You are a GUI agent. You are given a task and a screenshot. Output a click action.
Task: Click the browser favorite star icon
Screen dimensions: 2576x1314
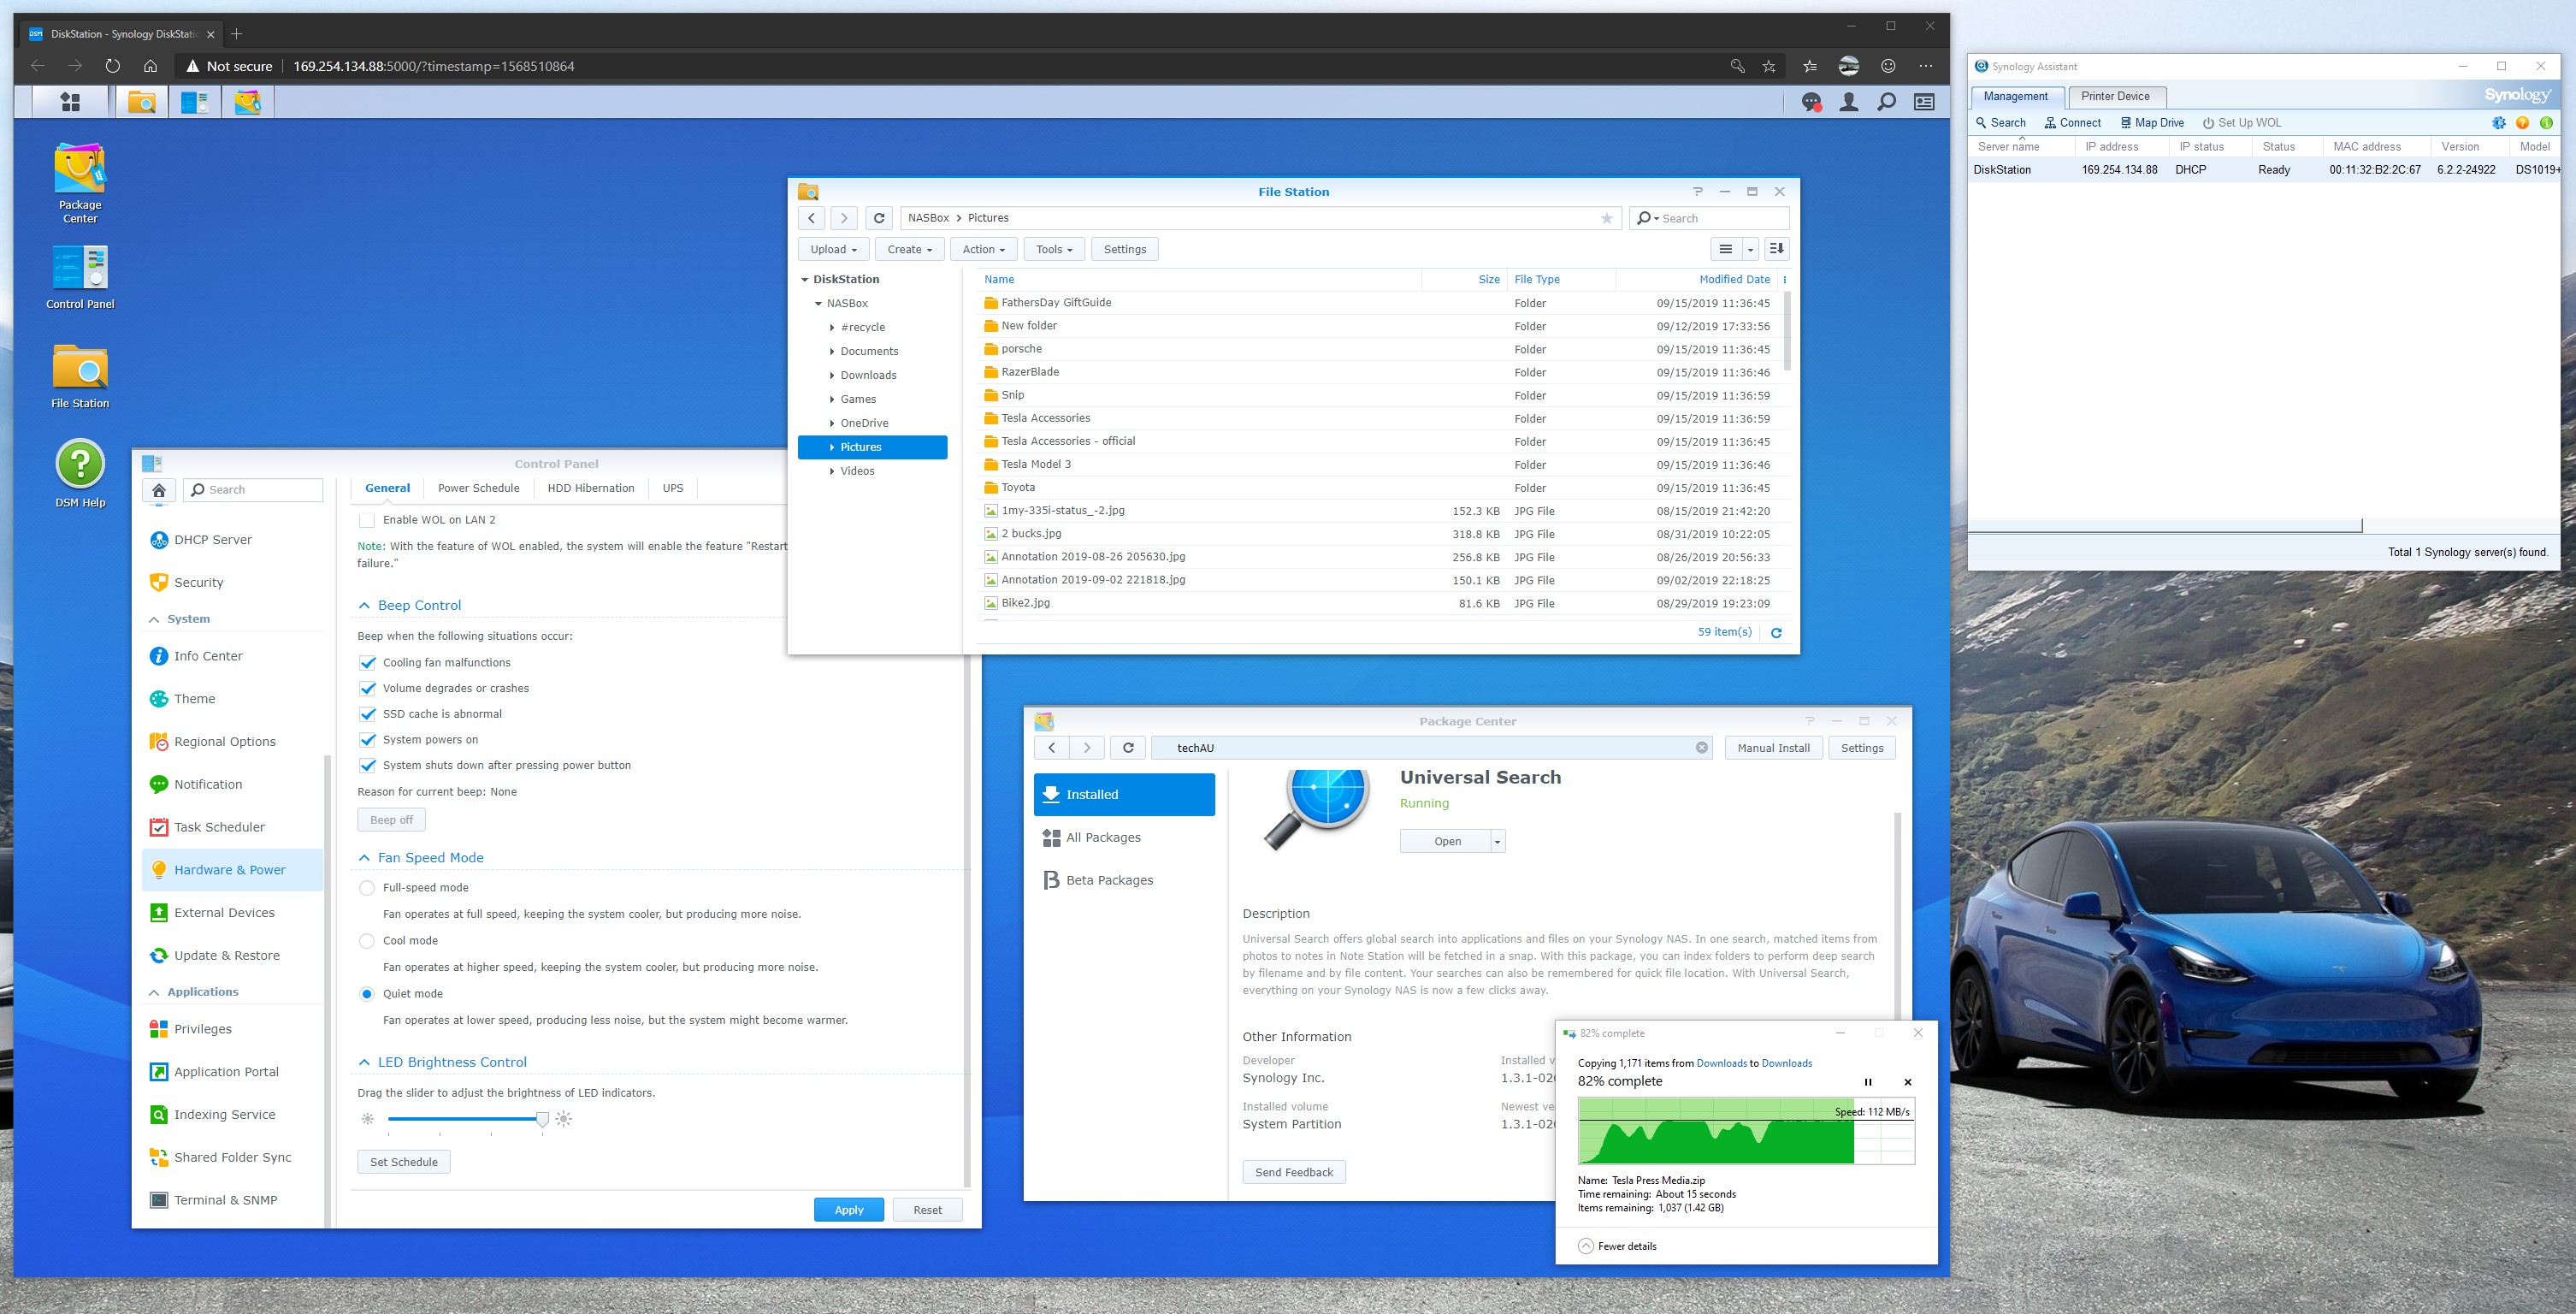(x=1769, y=66)
